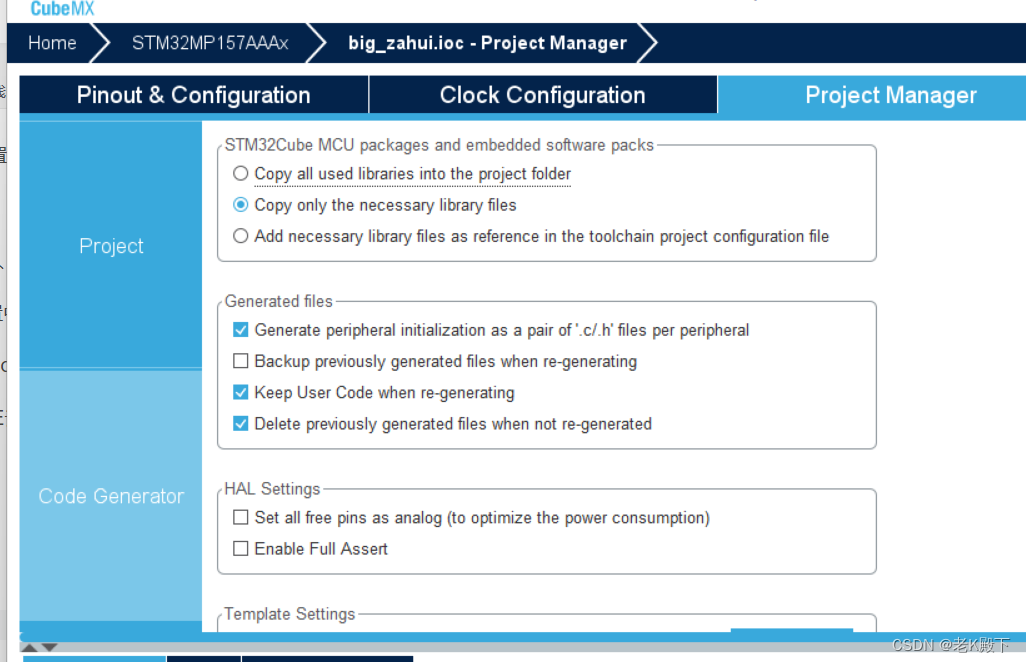Open the Project side section
The width and height of the screenshot is (1026, 662).
pyautogui.click(x=111, y=246)
